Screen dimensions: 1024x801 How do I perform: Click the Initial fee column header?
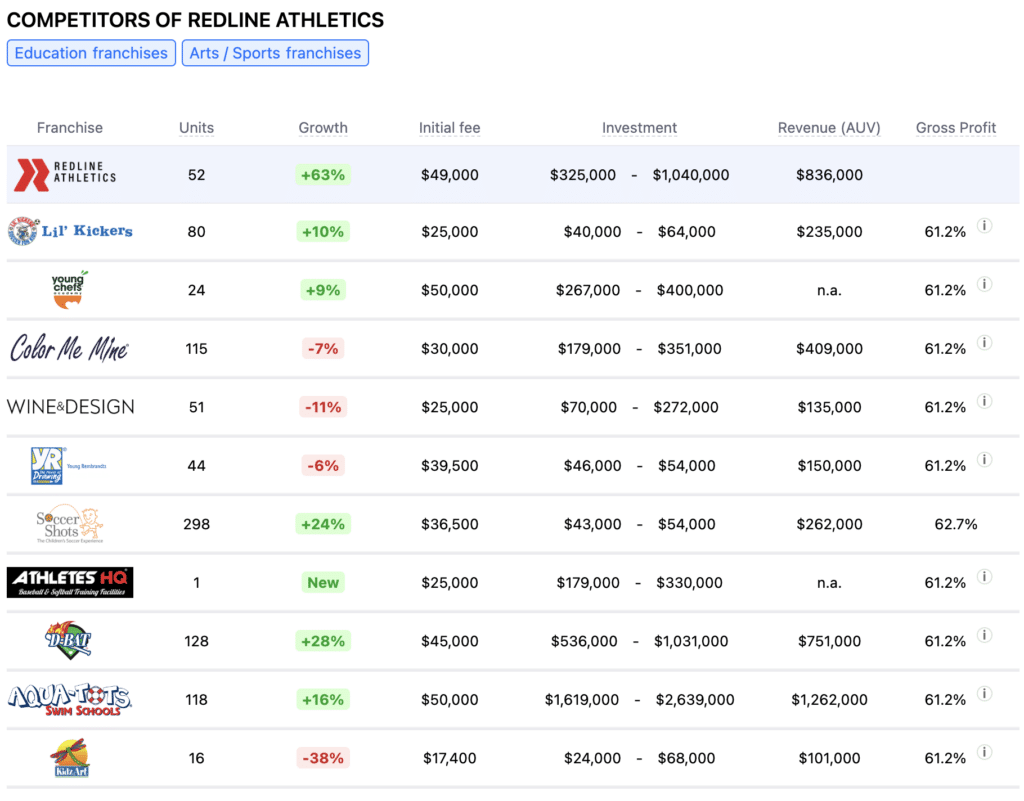click(450, 127)
